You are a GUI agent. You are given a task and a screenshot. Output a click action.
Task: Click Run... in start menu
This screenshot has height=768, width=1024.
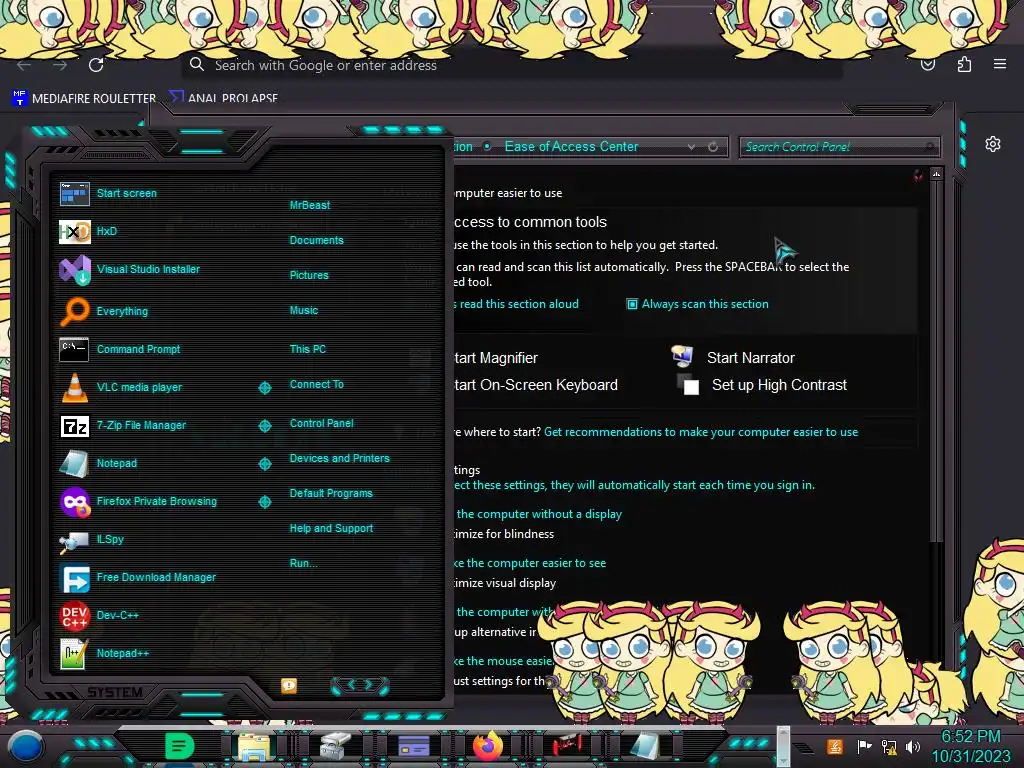coord(304,563)
